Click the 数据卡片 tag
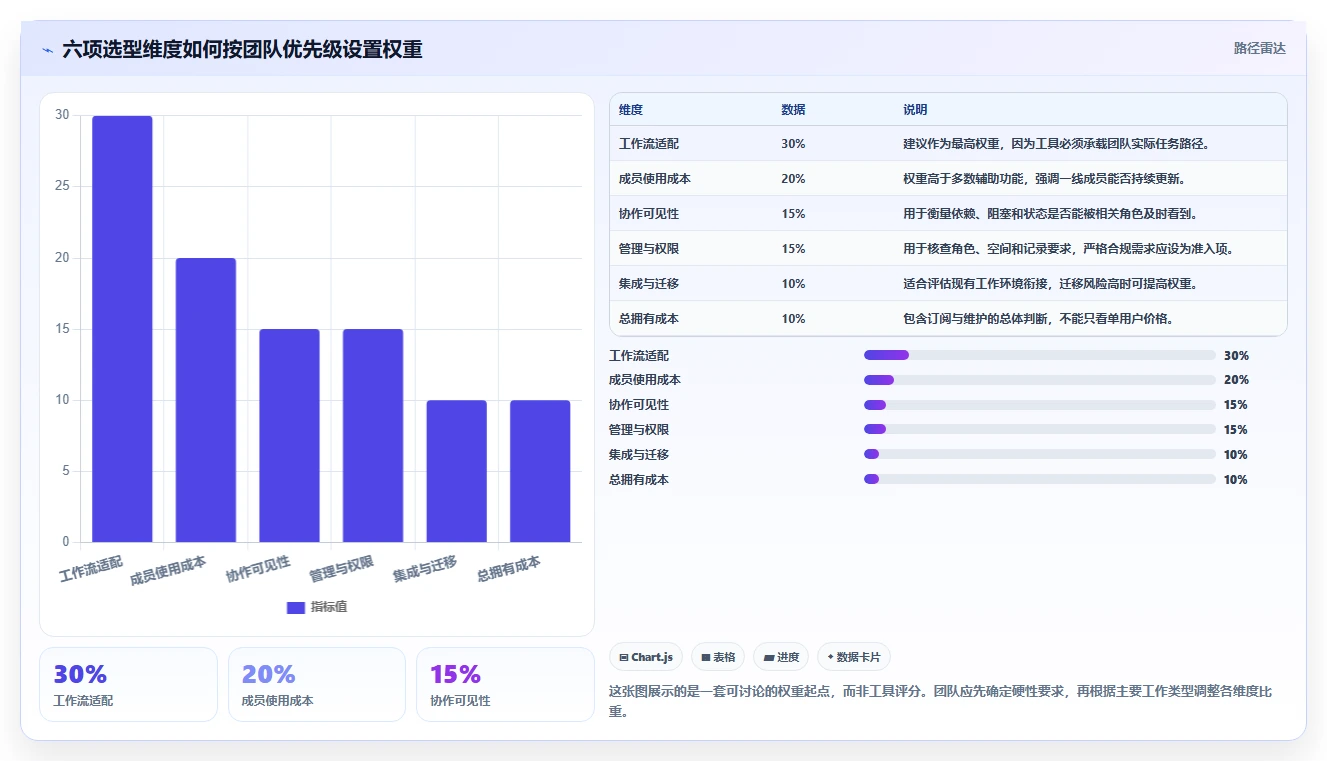 pos(854,657)
